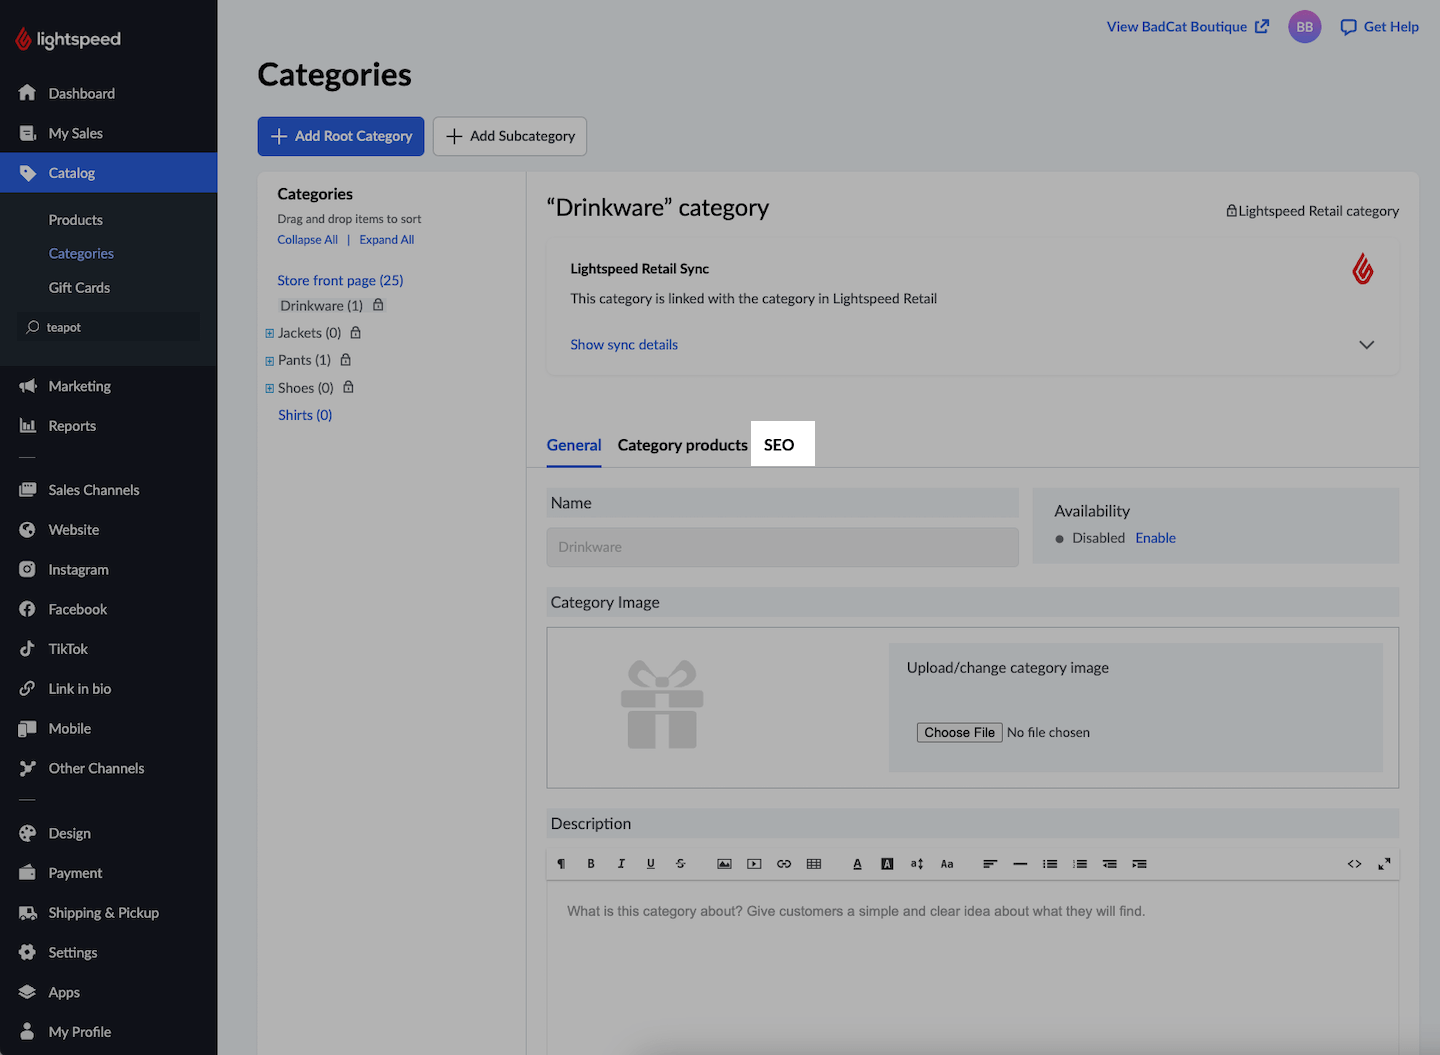
Task: Enable the Drinkware category availability
Action: (1155, 538)
